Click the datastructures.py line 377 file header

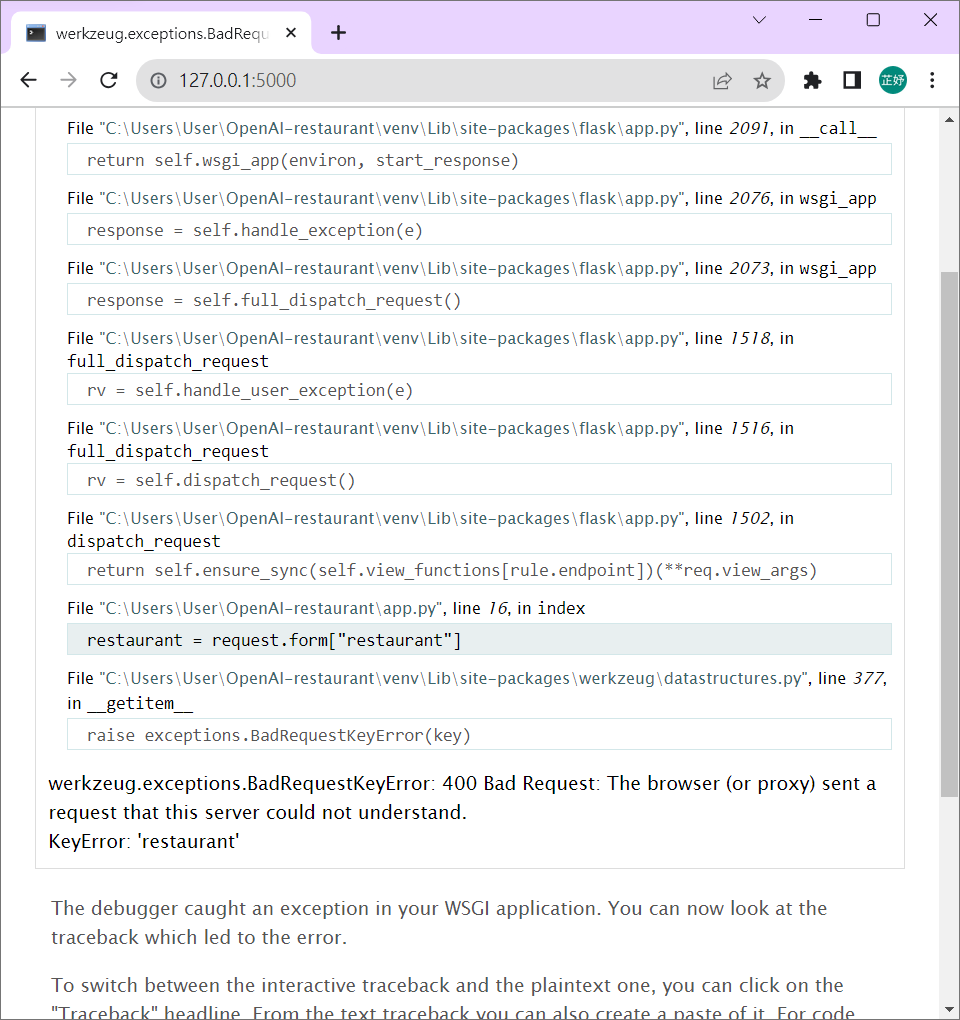tap(477, 690)
